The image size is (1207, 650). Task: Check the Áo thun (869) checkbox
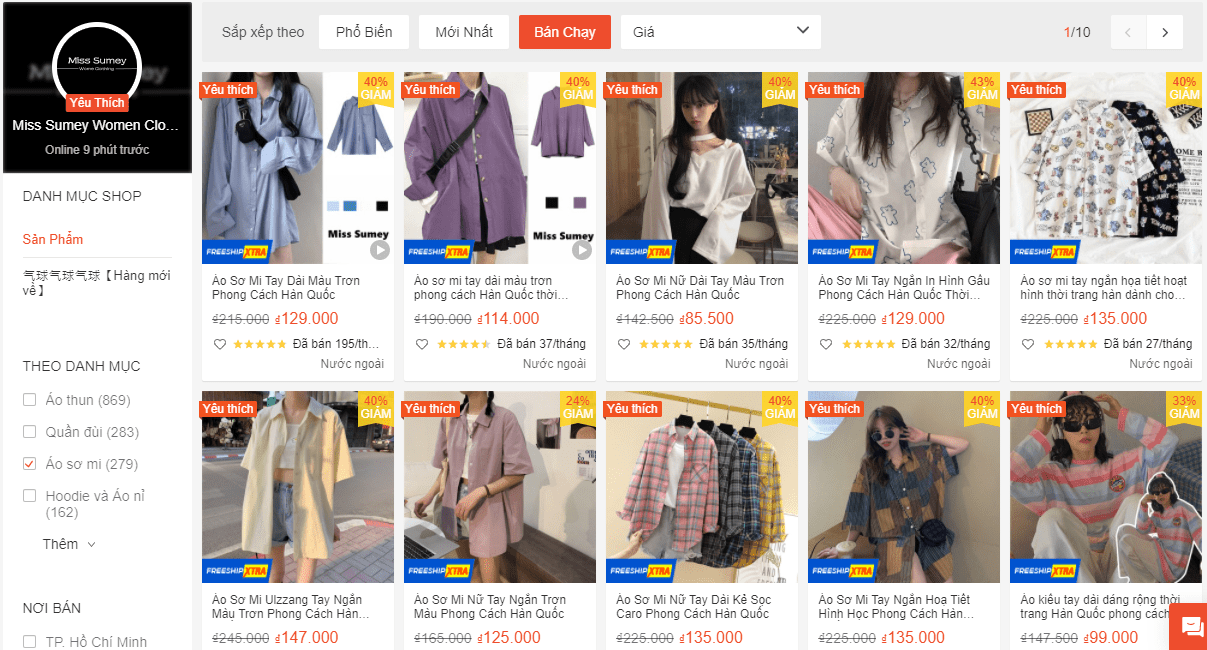(x=30, y=400)
